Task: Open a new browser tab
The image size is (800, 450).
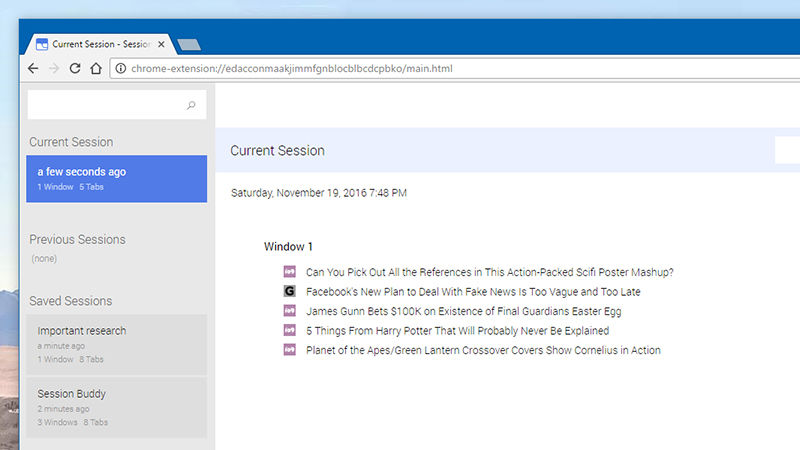Action: click(x=189, y=45)
